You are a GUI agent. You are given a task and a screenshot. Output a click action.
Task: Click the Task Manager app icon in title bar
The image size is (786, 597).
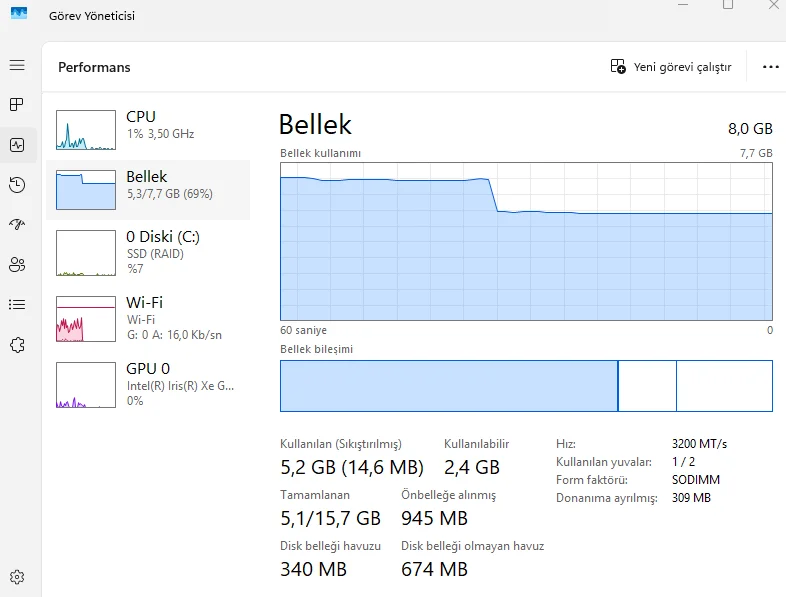(x=19, y=13)
